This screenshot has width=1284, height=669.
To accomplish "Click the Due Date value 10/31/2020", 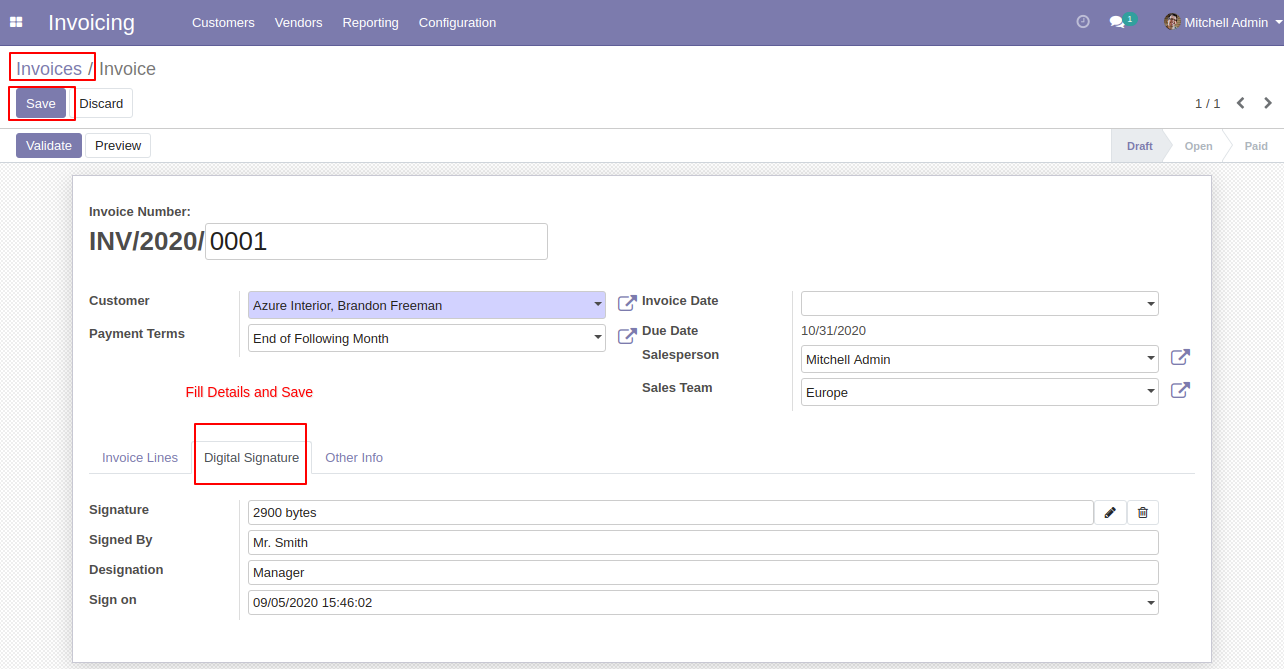I will pos(833,330).
